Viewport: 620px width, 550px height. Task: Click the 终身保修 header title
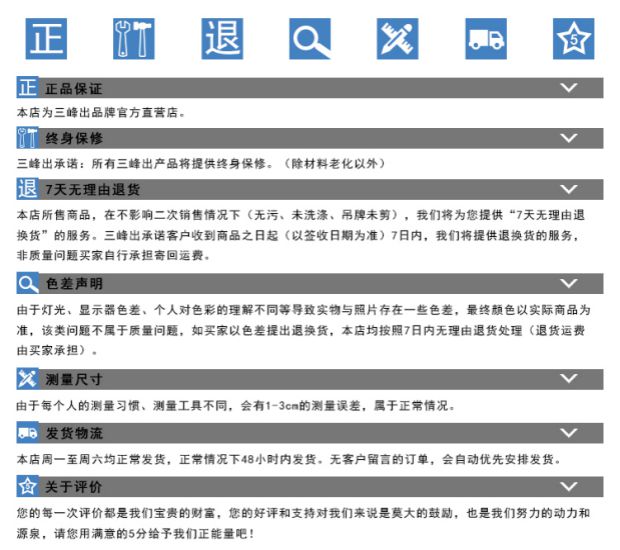[x=74, y=138]
